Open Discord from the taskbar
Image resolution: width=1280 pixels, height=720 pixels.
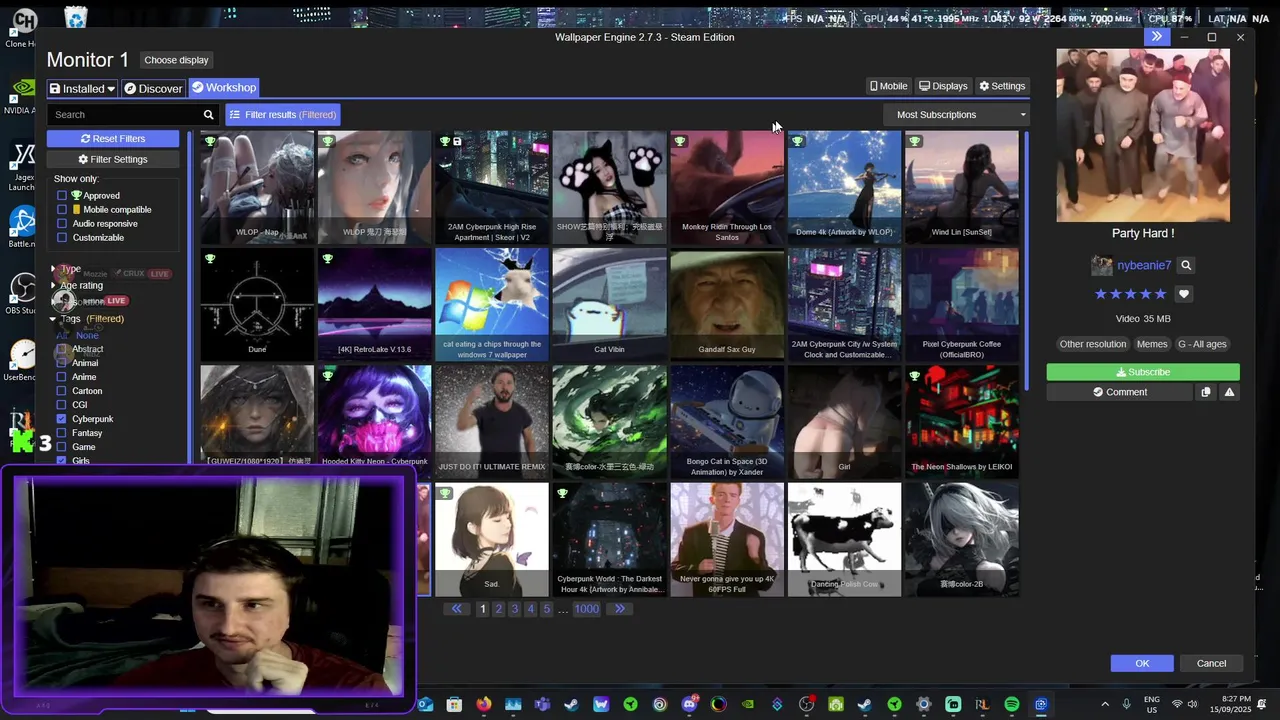[x=689, y=705]
